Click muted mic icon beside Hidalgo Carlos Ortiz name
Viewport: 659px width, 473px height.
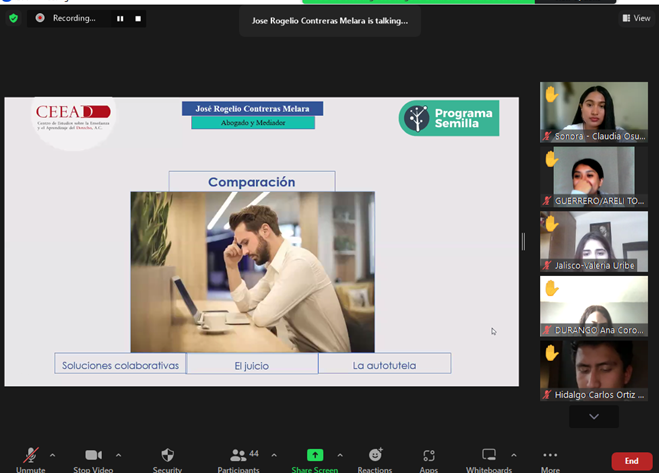[547, 395]
